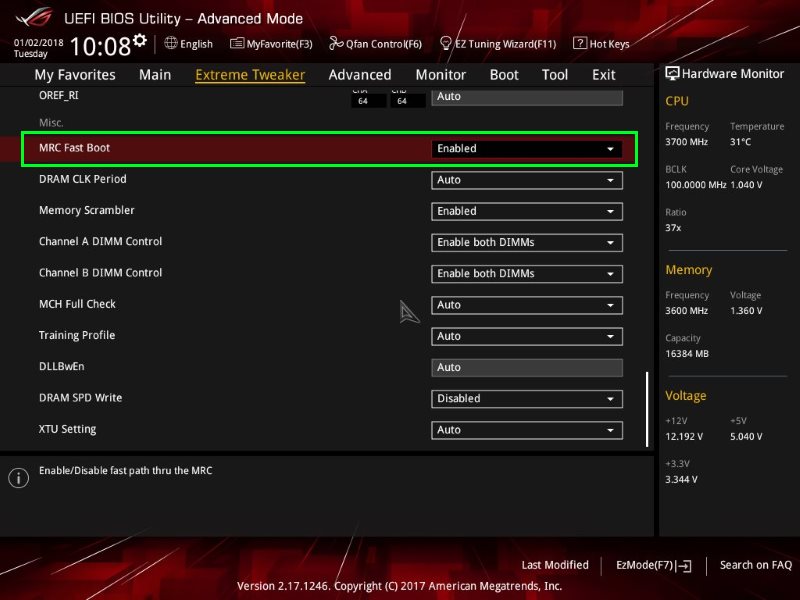Select the DRAM CLK Period label
800x600 pixels.
point(83,179)
